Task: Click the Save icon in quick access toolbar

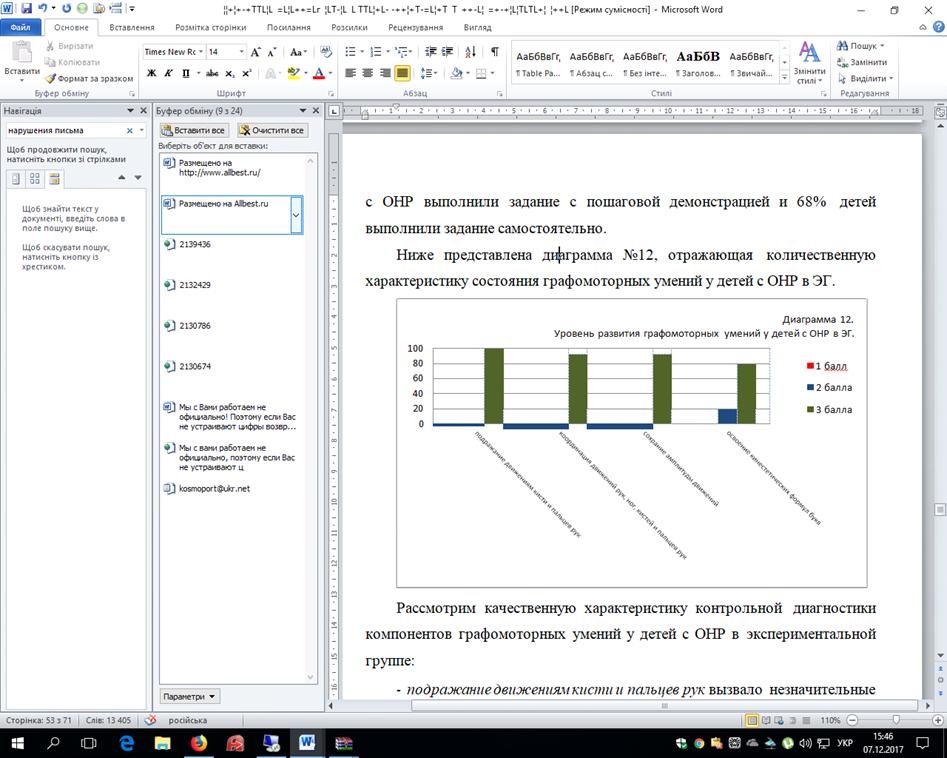Action: coord(27,8)
